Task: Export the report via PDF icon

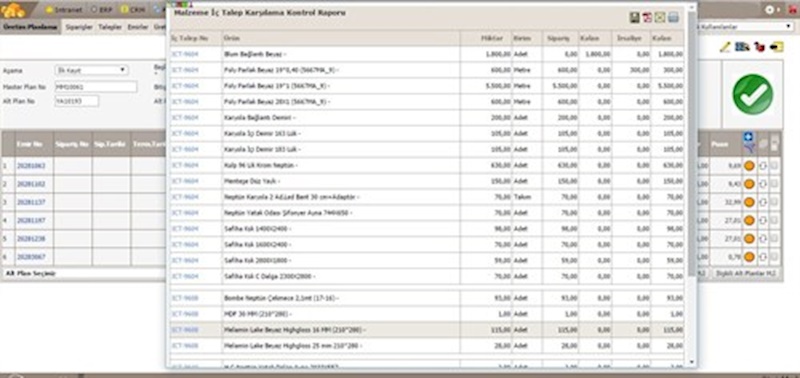Action: pyautogui.click(x=647, y=17)
